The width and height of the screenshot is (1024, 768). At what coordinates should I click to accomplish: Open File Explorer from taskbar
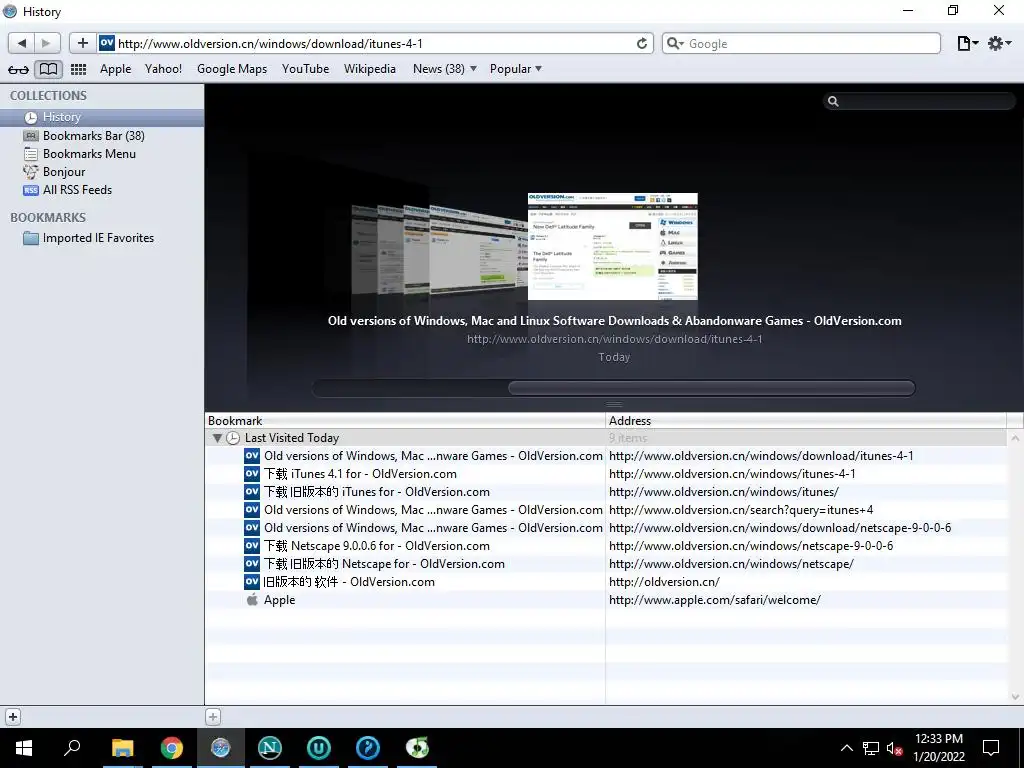(x=122, y=748)
